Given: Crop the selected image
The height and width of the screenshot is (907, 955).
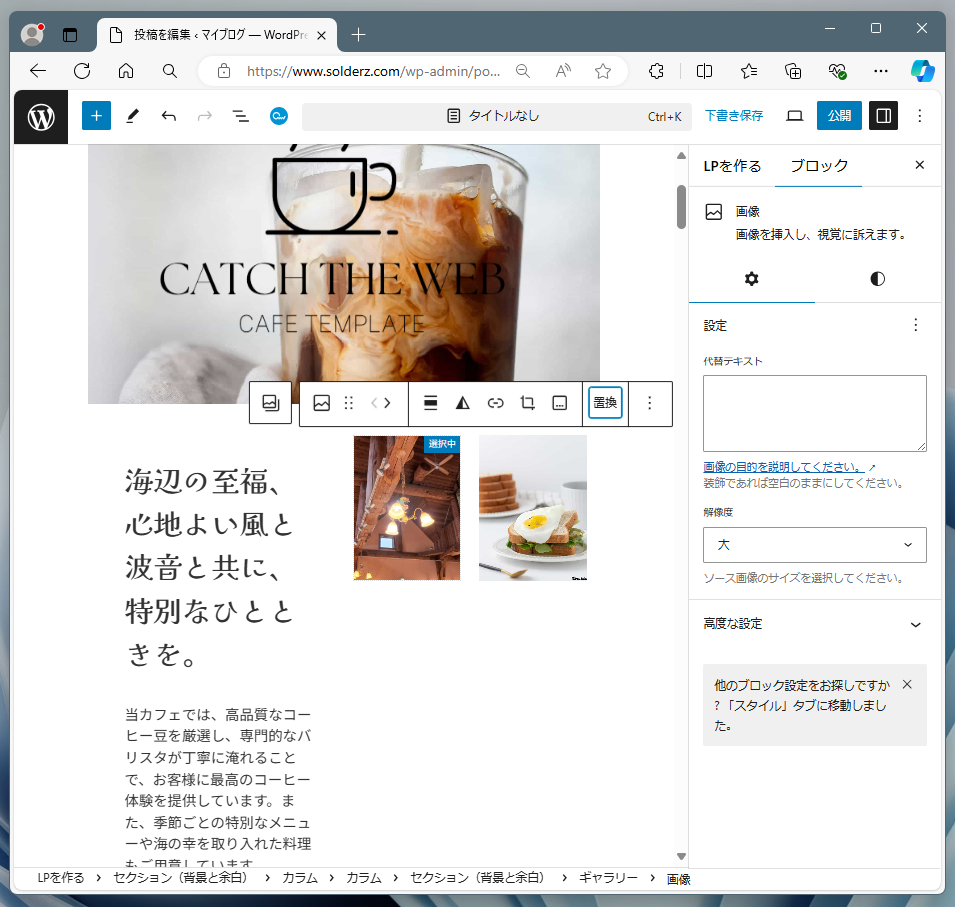Looking at the screenshot, I should click(x=527, y=403).
